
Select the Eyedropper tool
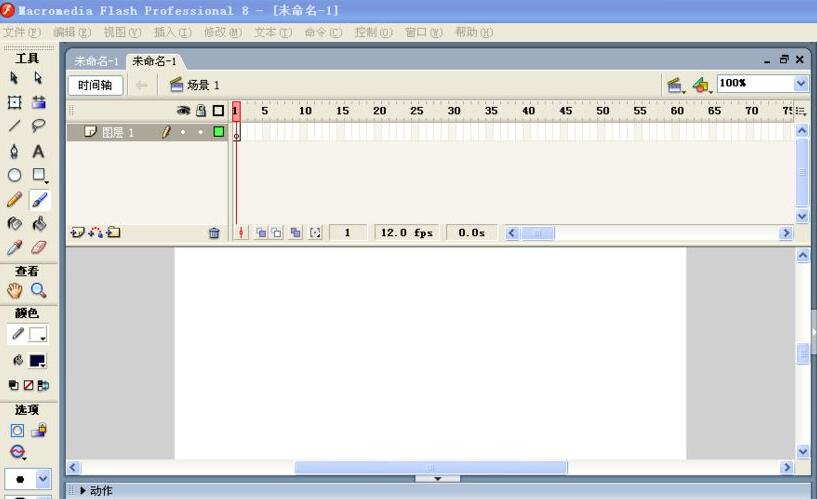14,247
